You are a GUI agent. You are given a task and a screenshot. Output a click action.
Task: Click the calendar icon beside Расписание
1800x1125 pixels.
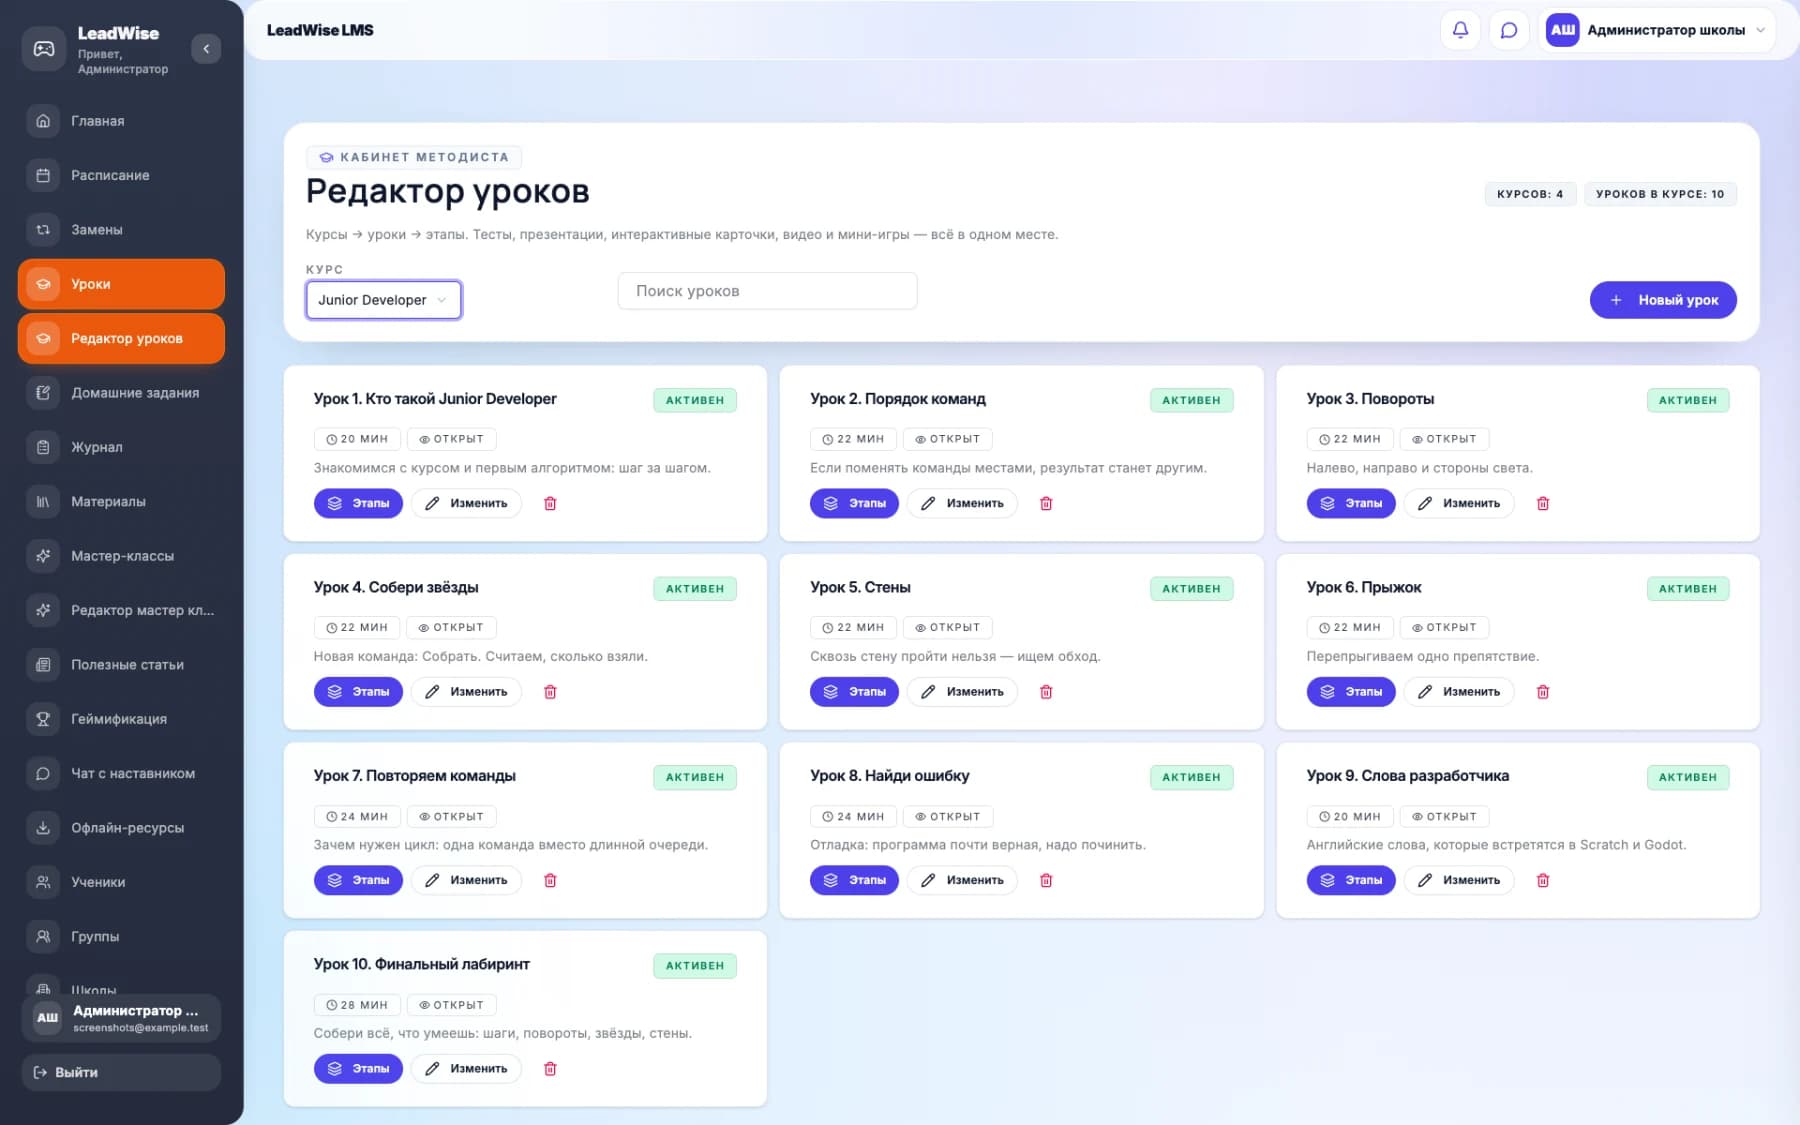pos(43,175)
